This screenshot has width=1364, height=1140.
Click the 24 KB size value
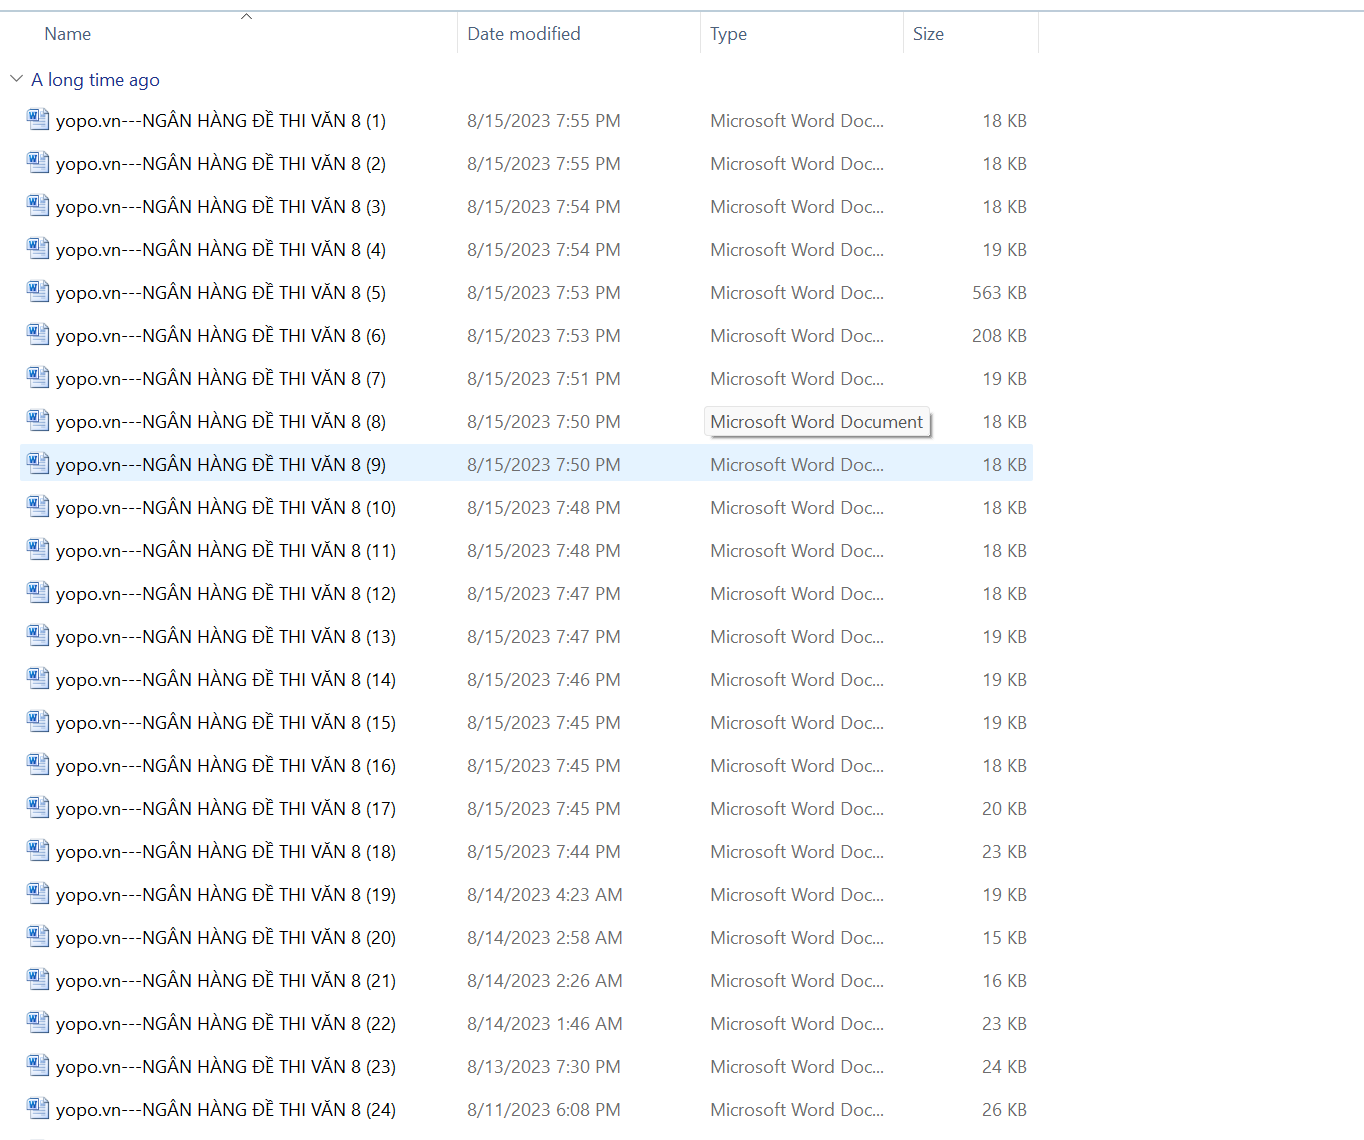click(x=1004, y=1067)
